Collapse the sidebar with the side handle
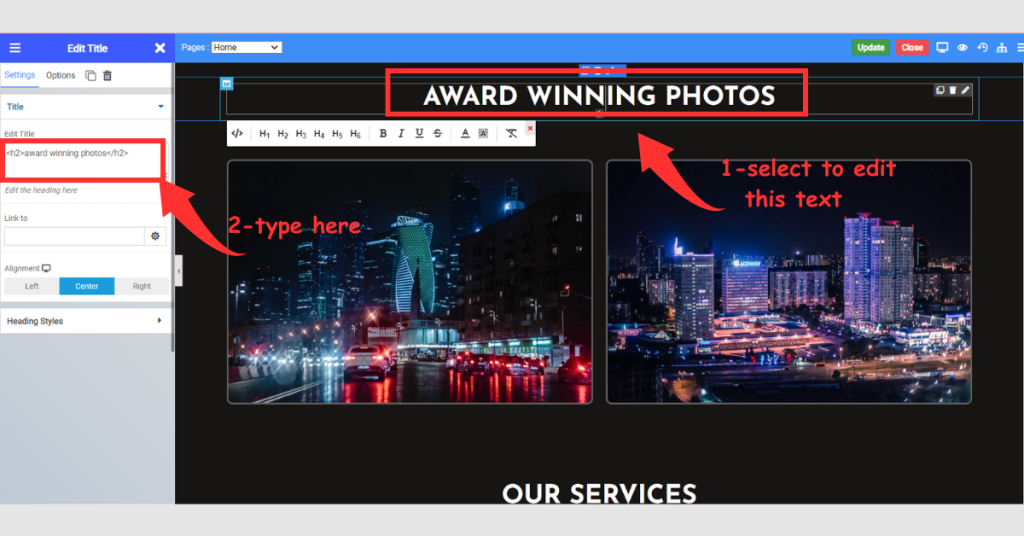Screen dimensions: 1024x536 [178, 271]
